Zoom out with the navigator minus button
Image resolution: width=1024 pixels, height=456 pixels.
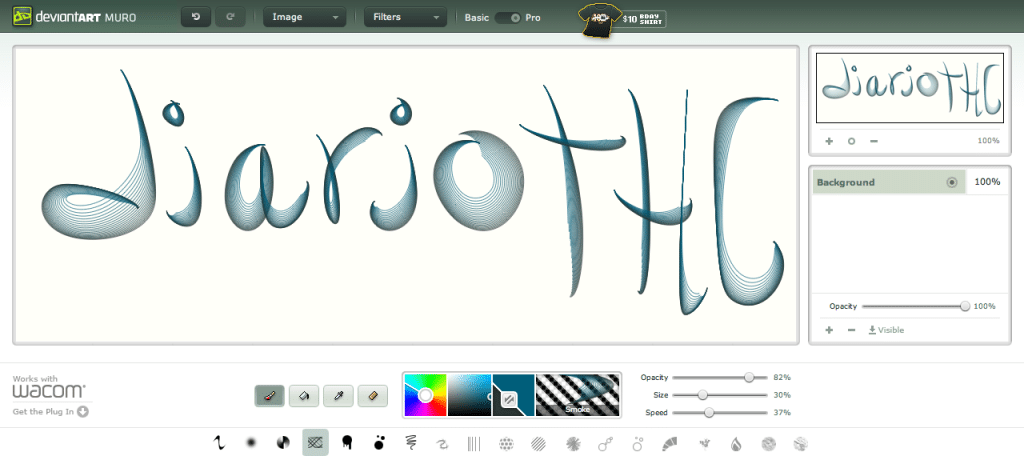coord(874,141)
